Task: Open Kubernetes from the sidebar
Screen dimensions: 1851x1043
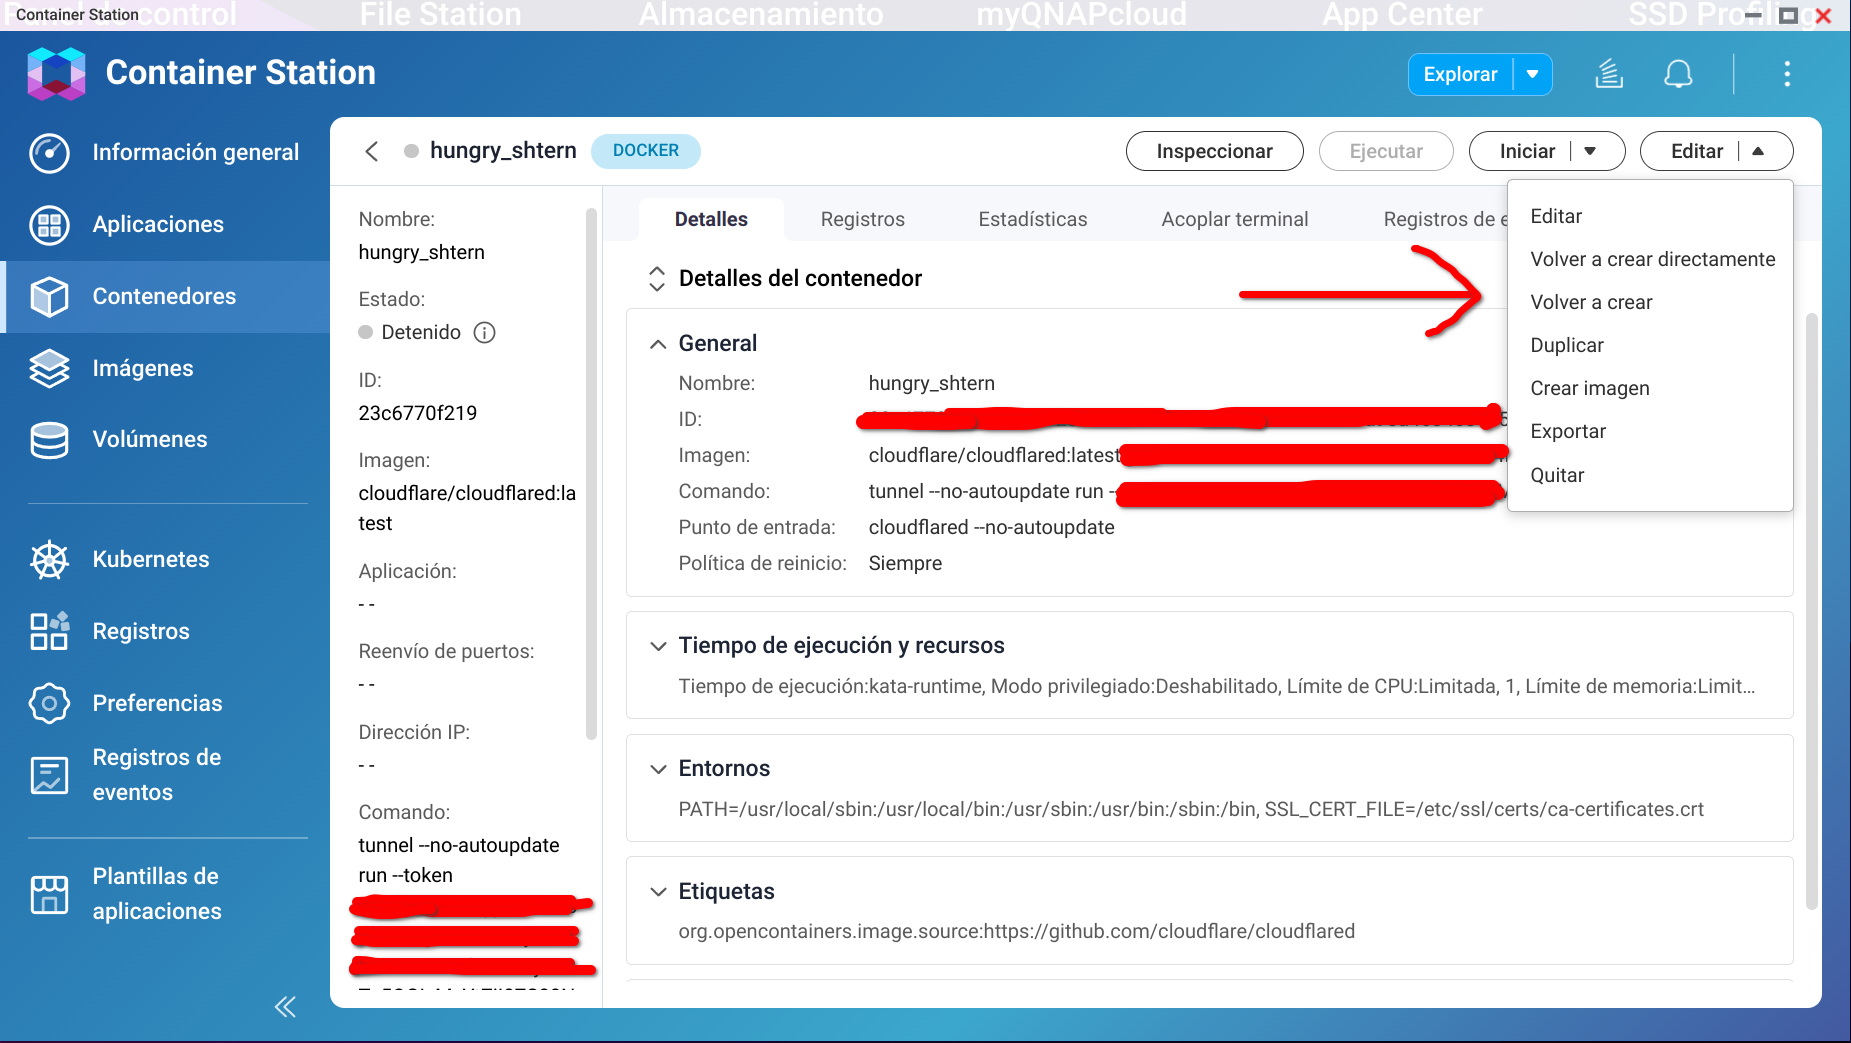Action: [x=150, y=559]
